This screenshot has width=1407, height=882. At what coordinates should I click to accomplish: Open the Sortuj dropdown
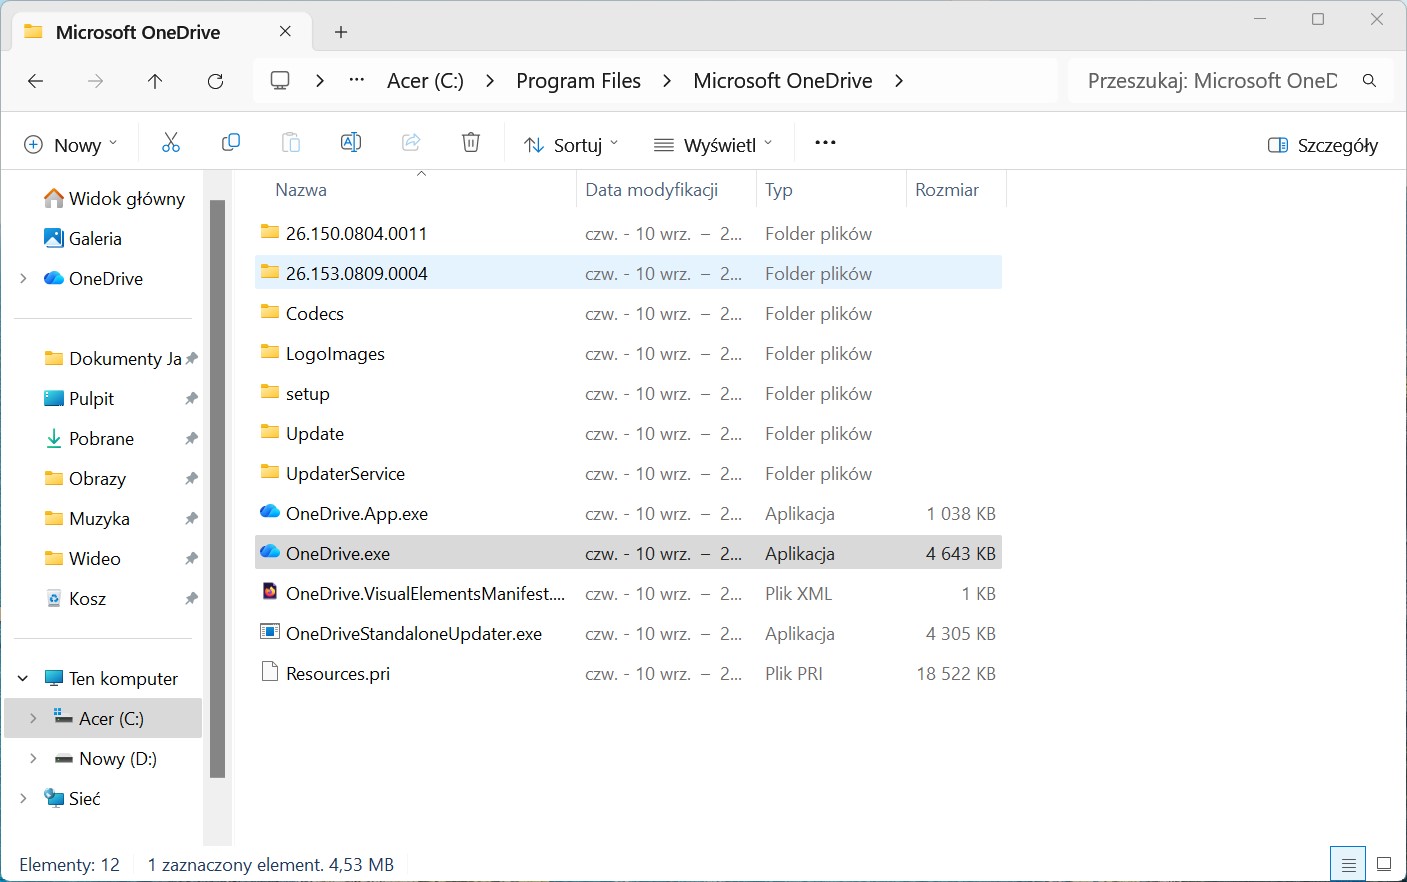[571, 145]
